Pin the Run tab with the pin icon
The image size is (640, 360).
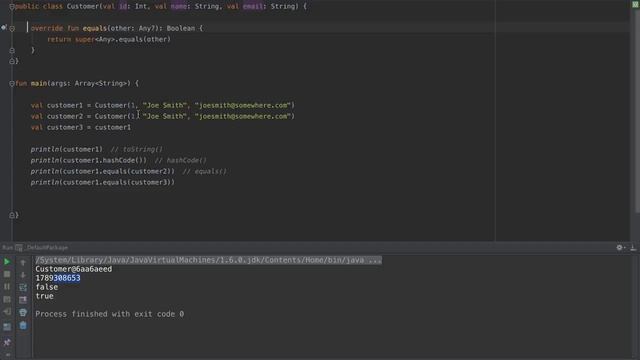coord(7,342)
